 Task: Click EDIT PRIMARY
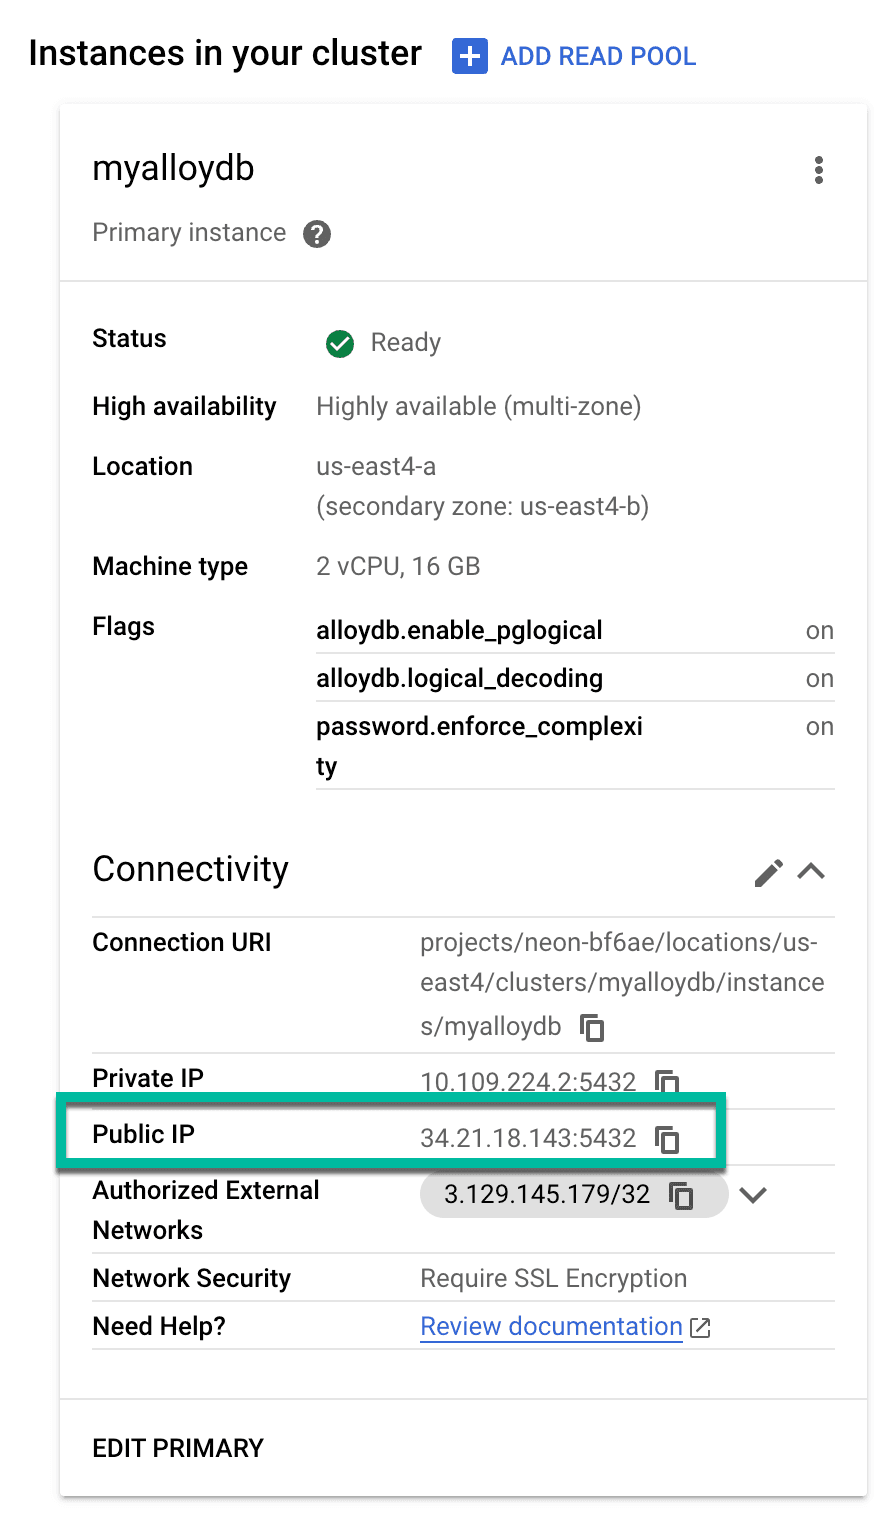(178, 1447)
